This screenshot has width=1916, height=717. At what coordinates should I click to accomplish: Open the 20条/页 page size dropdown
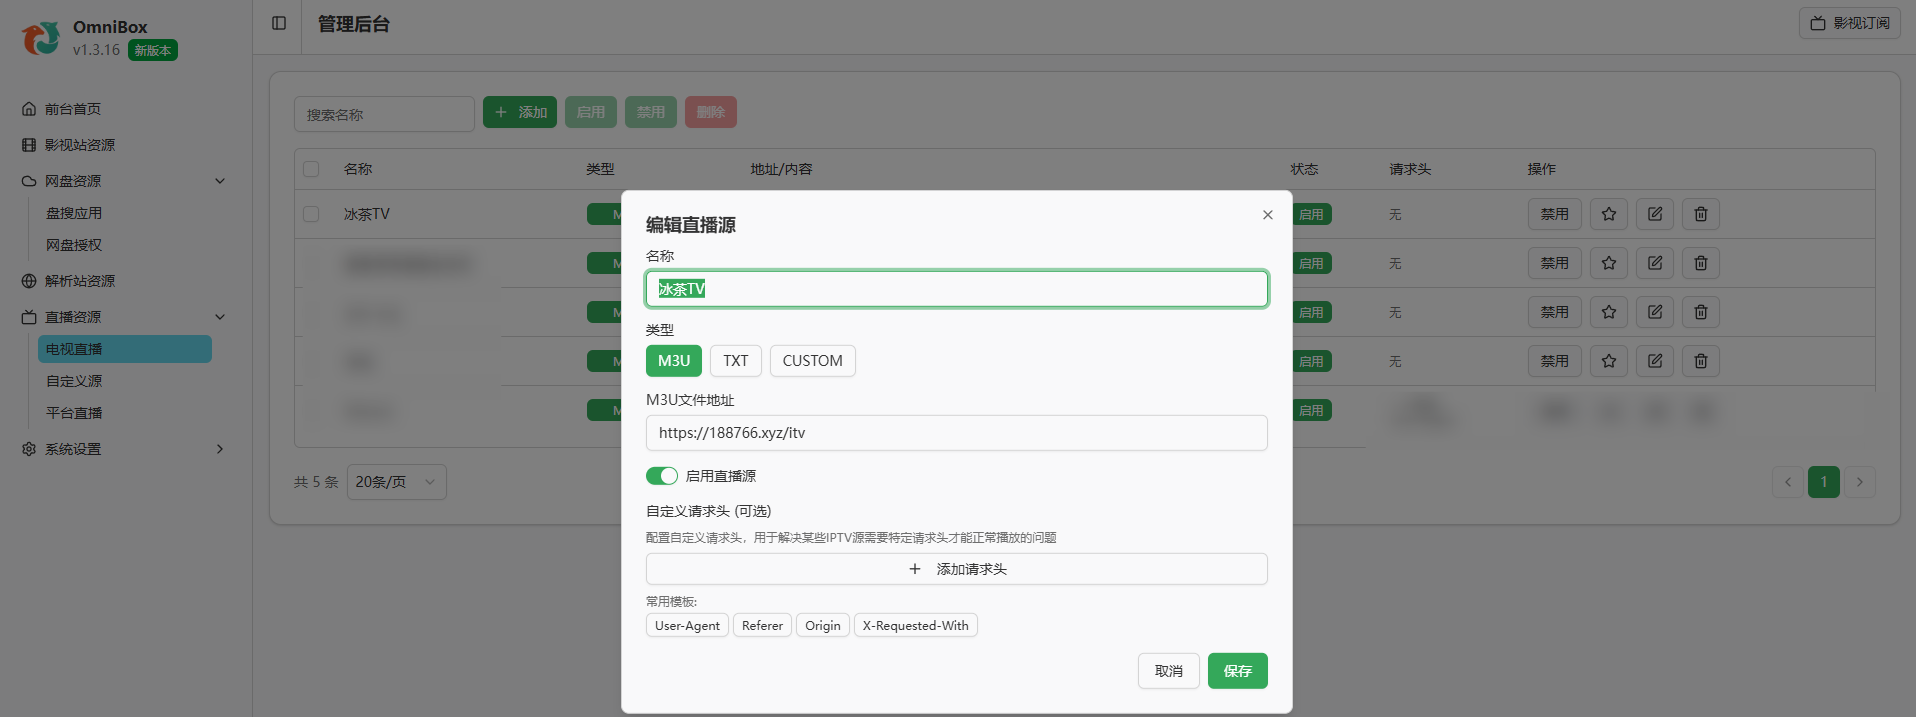click(x=396, y=482)
